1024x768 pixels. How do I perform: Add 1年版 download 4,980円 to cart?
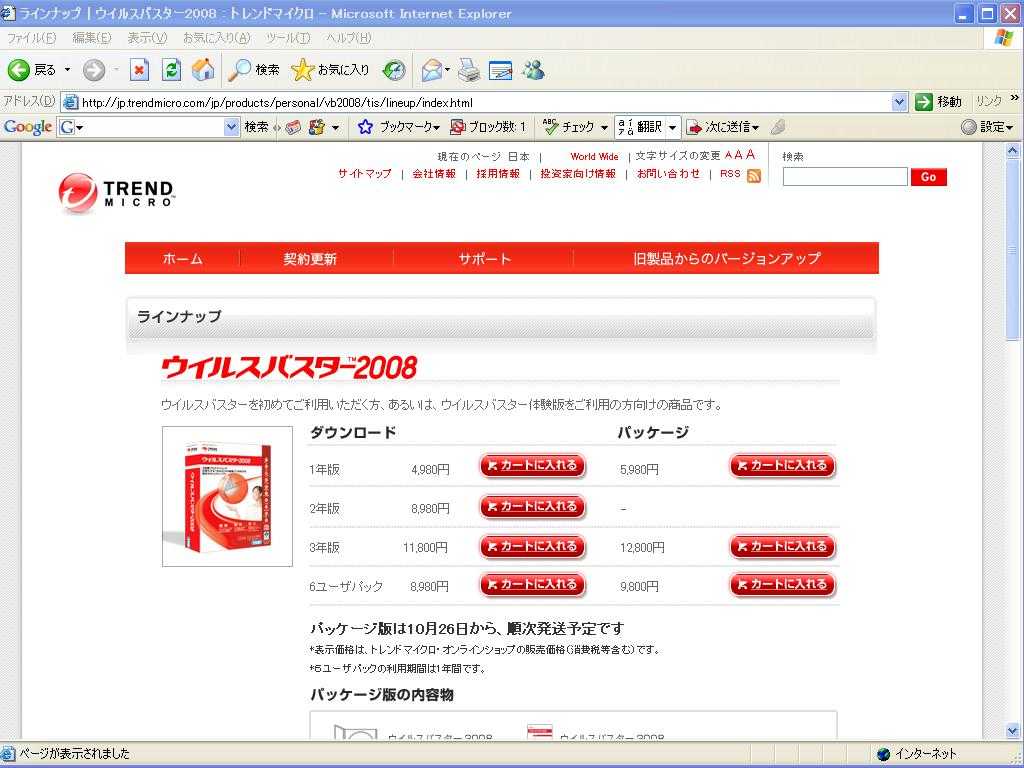(532, 466)
